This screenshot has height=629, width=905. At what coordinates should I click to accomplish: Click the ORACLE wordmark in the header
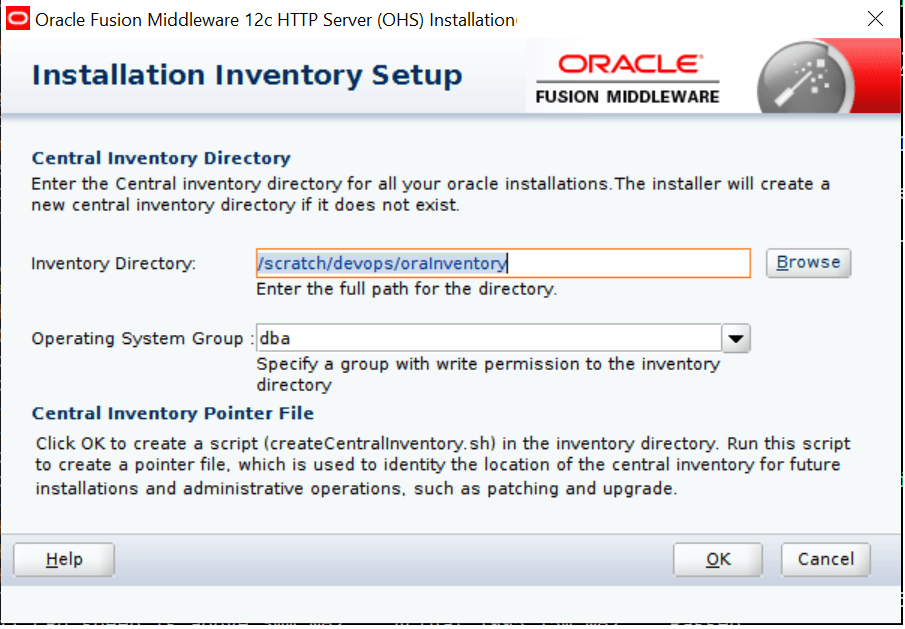point(625,65)
